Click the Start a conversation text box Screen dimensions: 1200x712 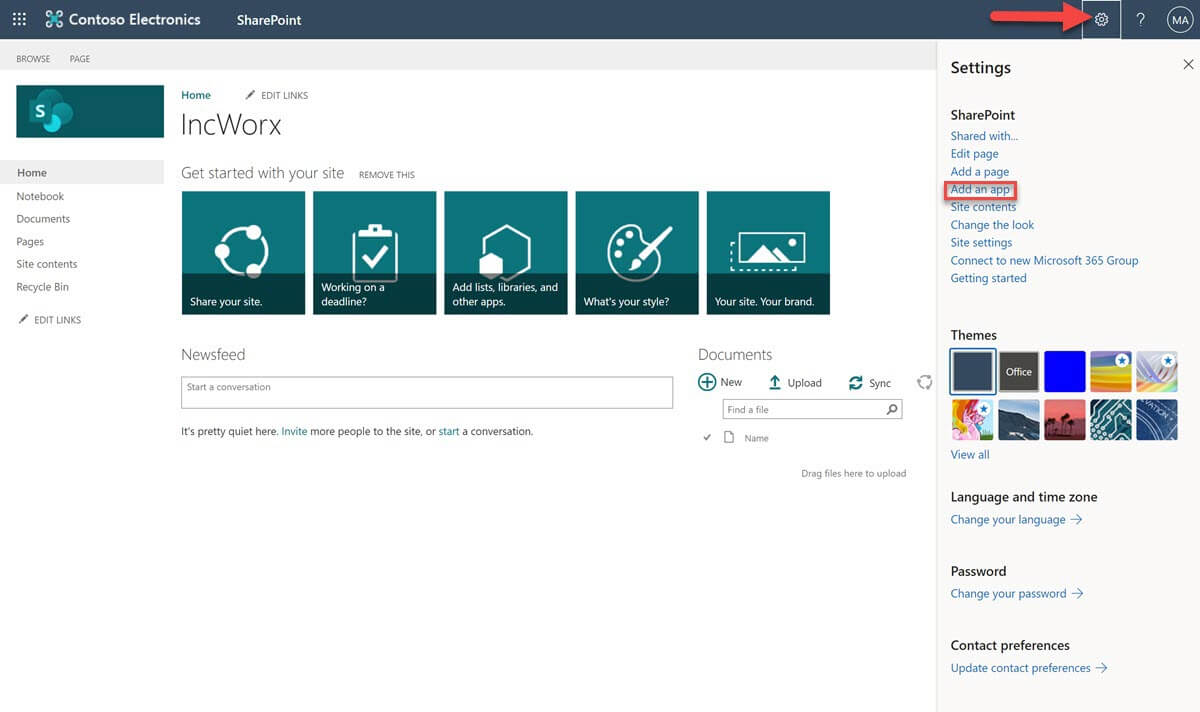pos(427,392)
